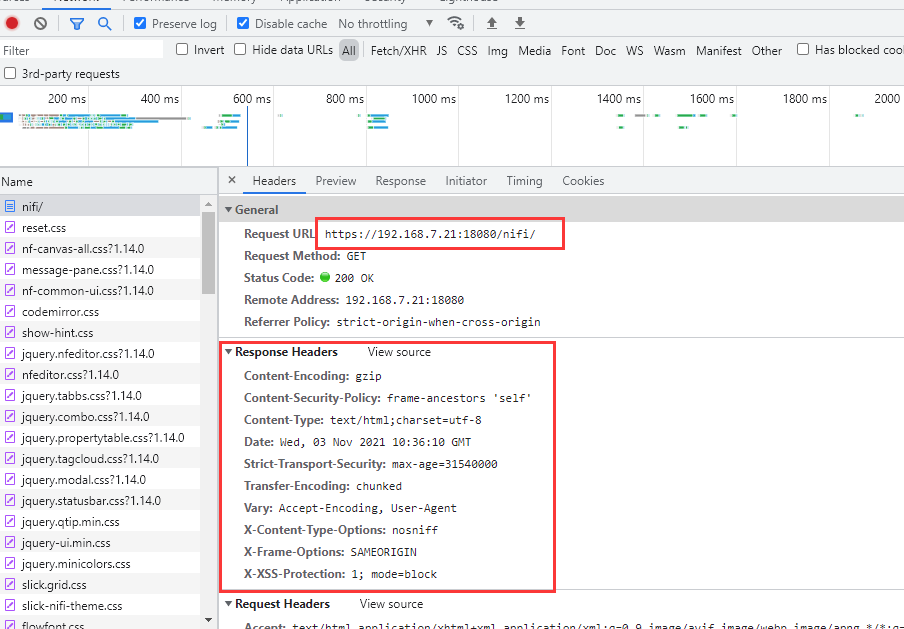Export HAR file

(x=520, y=23)
